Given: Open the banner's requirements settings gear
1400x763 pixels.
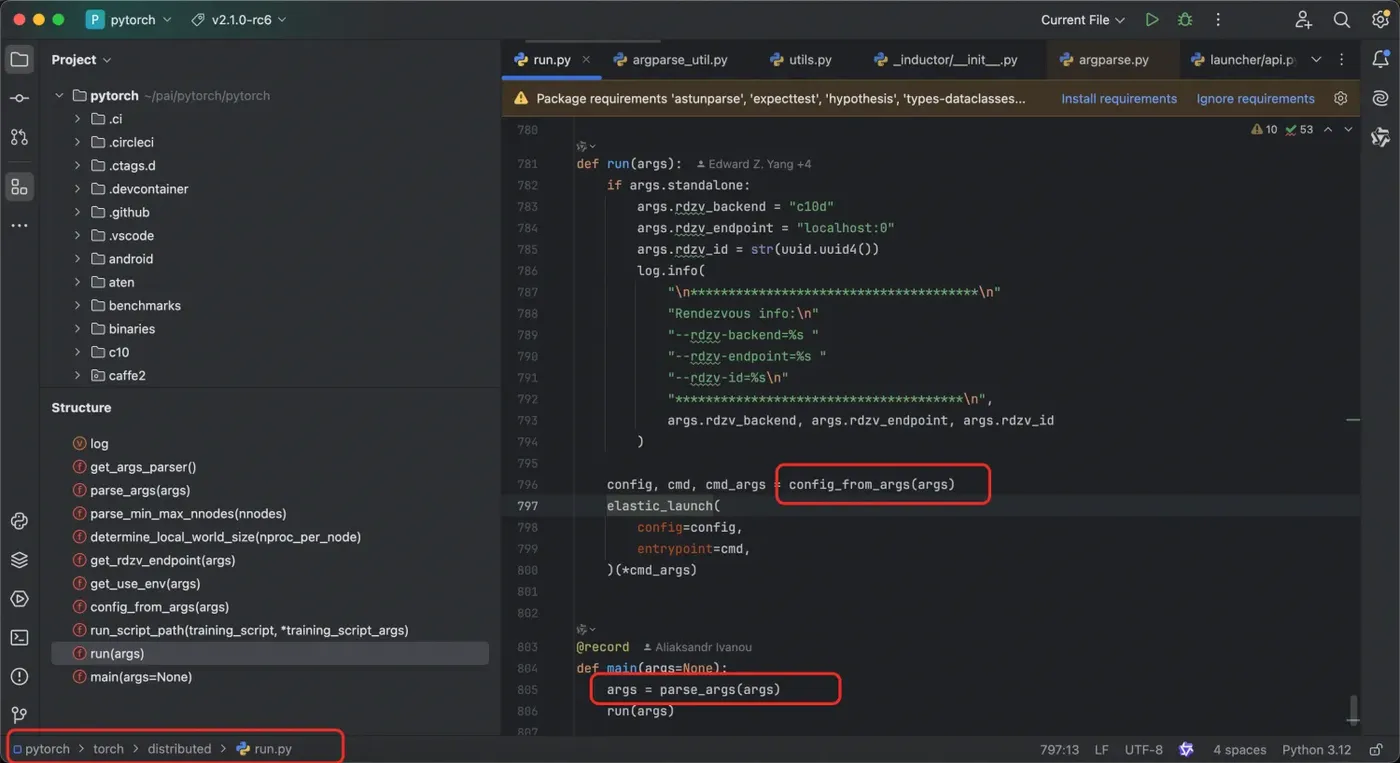Looking at the screenshot, I should [x=1341, y=98].
